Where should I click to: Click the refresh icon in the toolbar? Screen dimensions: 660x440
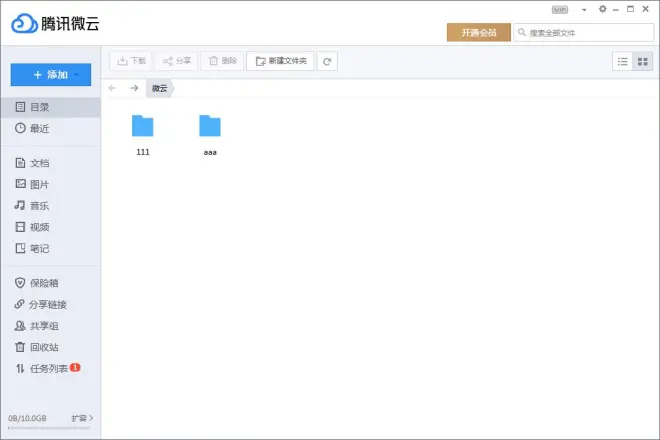click(x=327, y=61)
